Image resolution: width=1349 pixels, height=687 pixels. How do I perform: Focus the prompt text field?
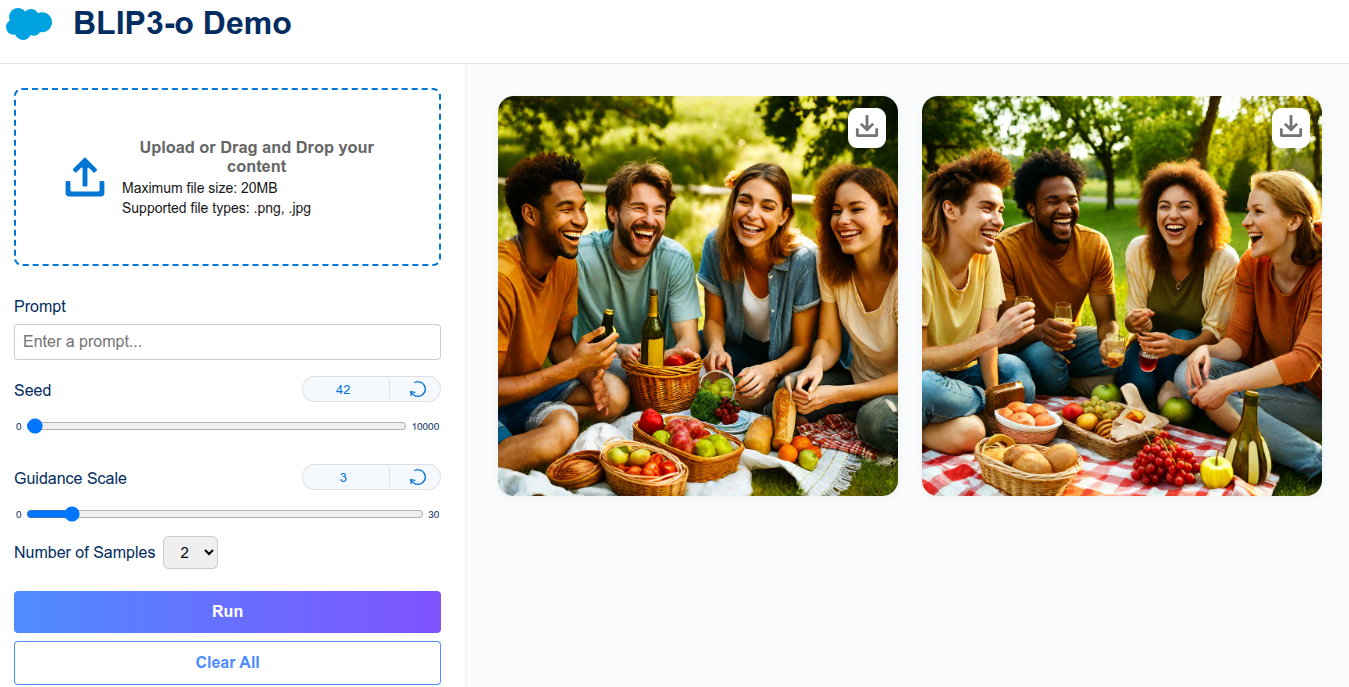[x=227, y=341]
